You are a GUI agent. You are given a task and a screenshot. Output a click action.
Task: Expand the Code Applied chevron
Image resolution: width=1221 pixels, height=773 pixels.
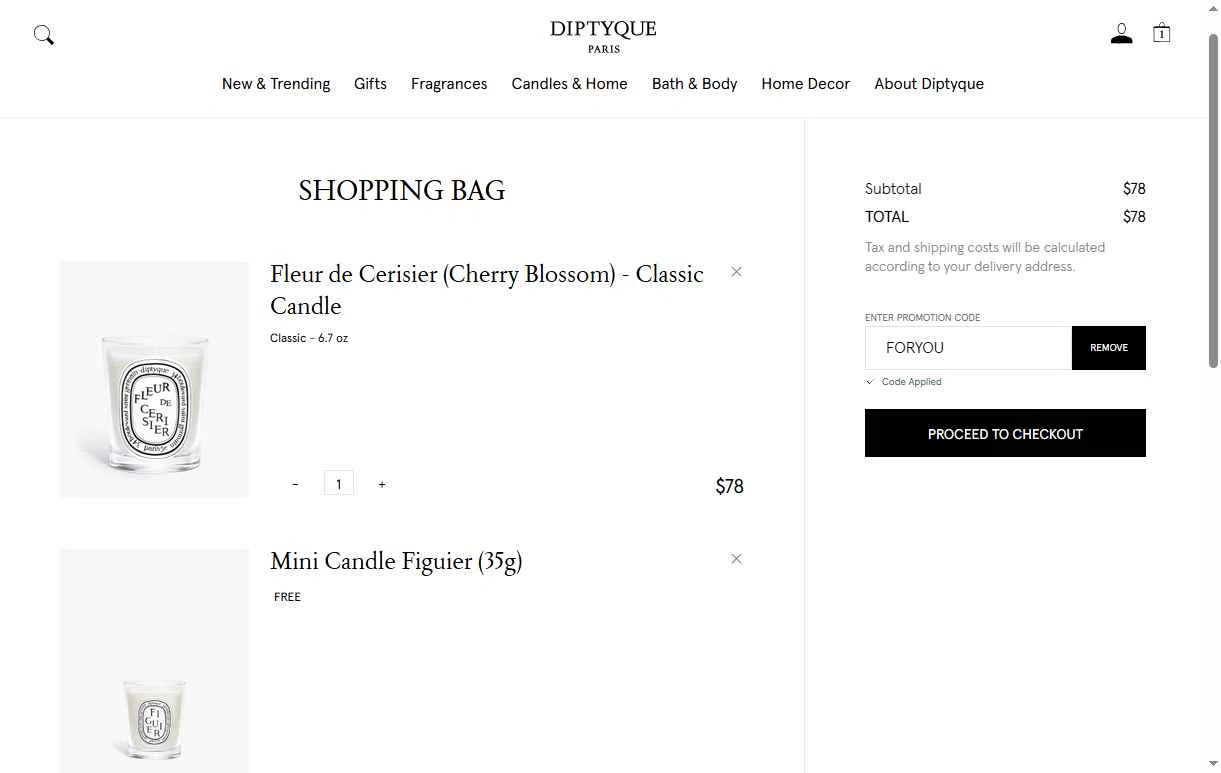[x=870, y=382]
